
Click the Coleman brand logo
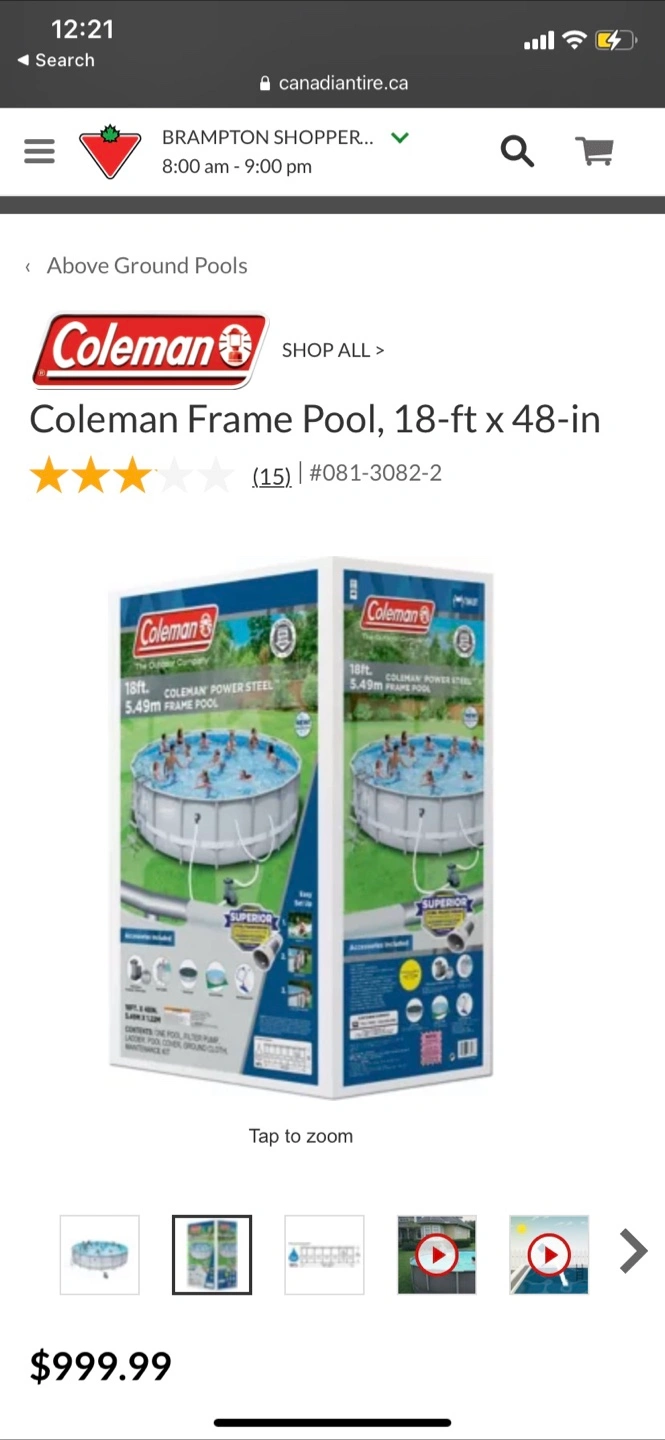point(150,350)
